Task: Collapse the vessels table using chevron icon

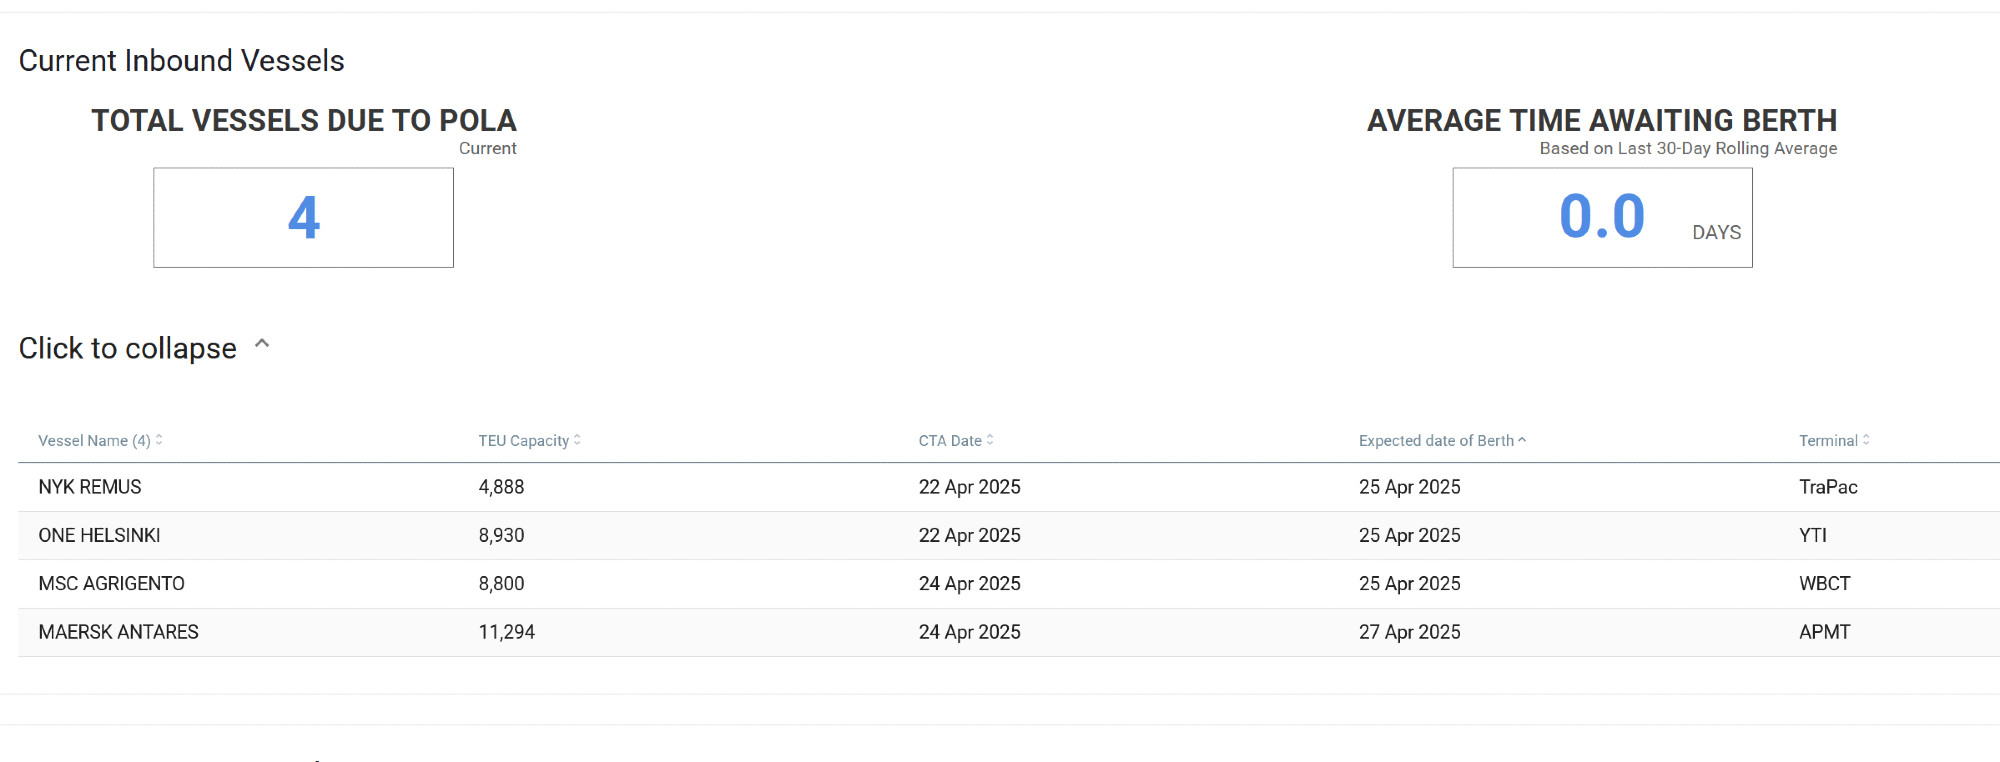Action: tap(262, 344)
